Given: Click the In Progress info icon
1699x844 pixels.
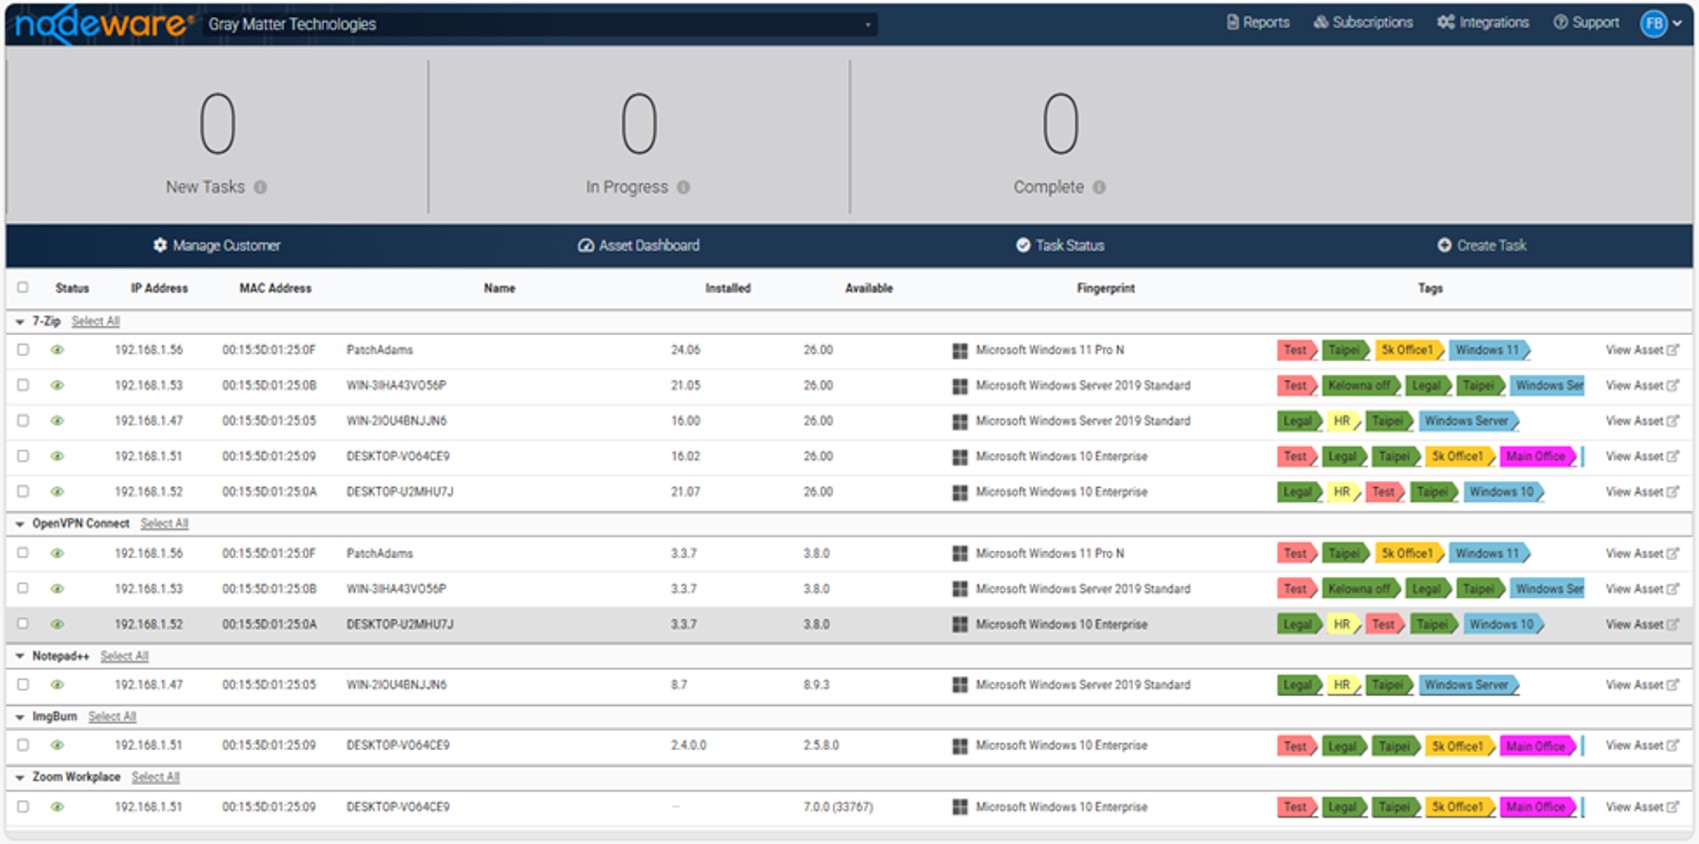Looking at the screenshot, I should (x=683, y=187).
